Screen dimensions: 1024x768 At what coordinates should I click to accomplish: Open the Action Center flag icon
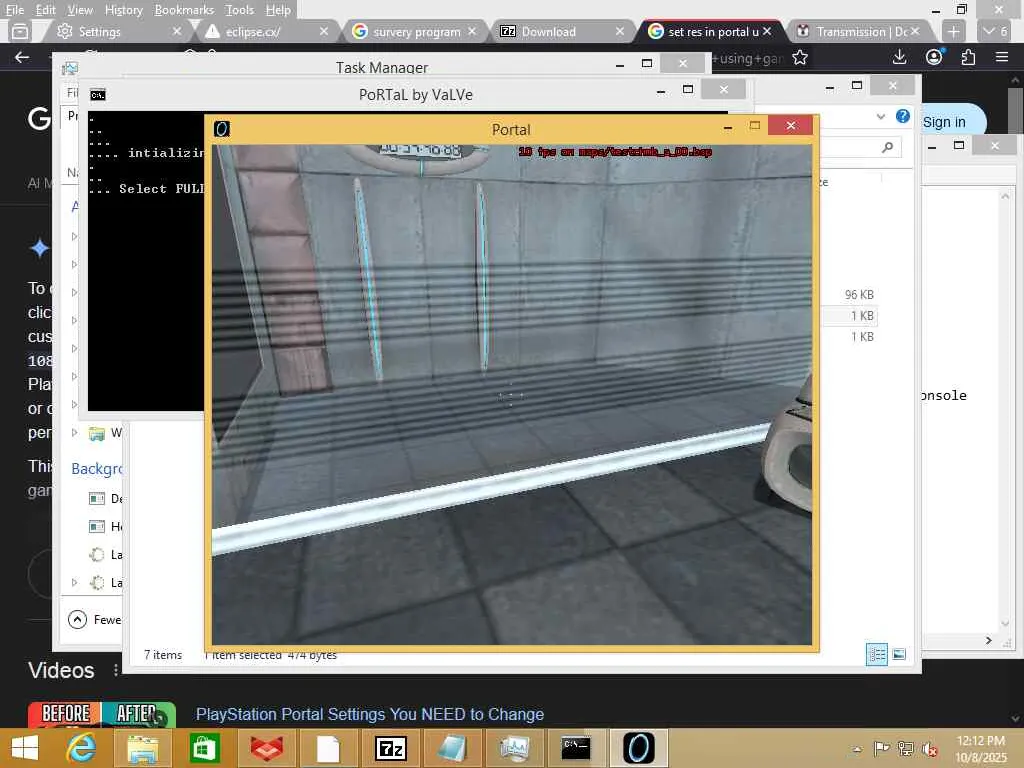[x=882, y=749]
